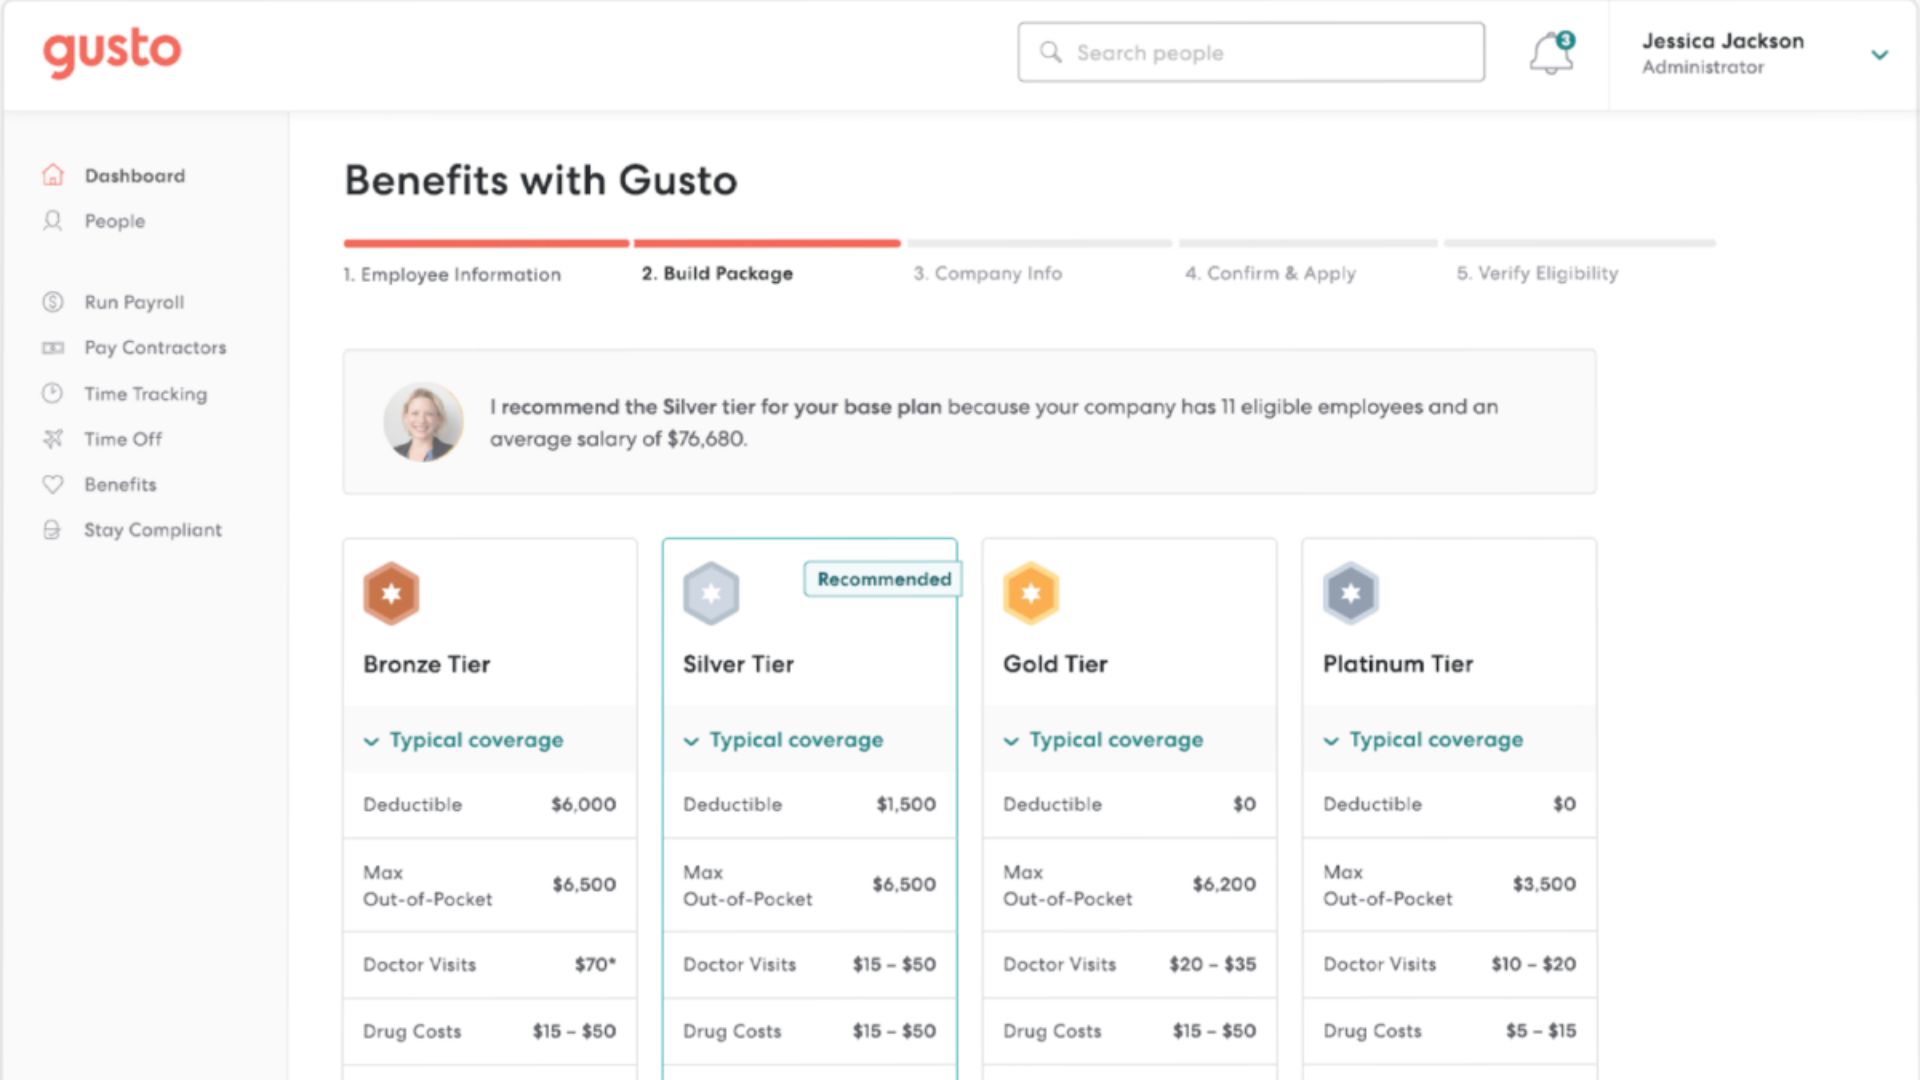Image resolution: width=1920 pixels, height=1080 pixels.
Task: Collapse Typical coverage under Silver Tier
Action: (784, 740)
